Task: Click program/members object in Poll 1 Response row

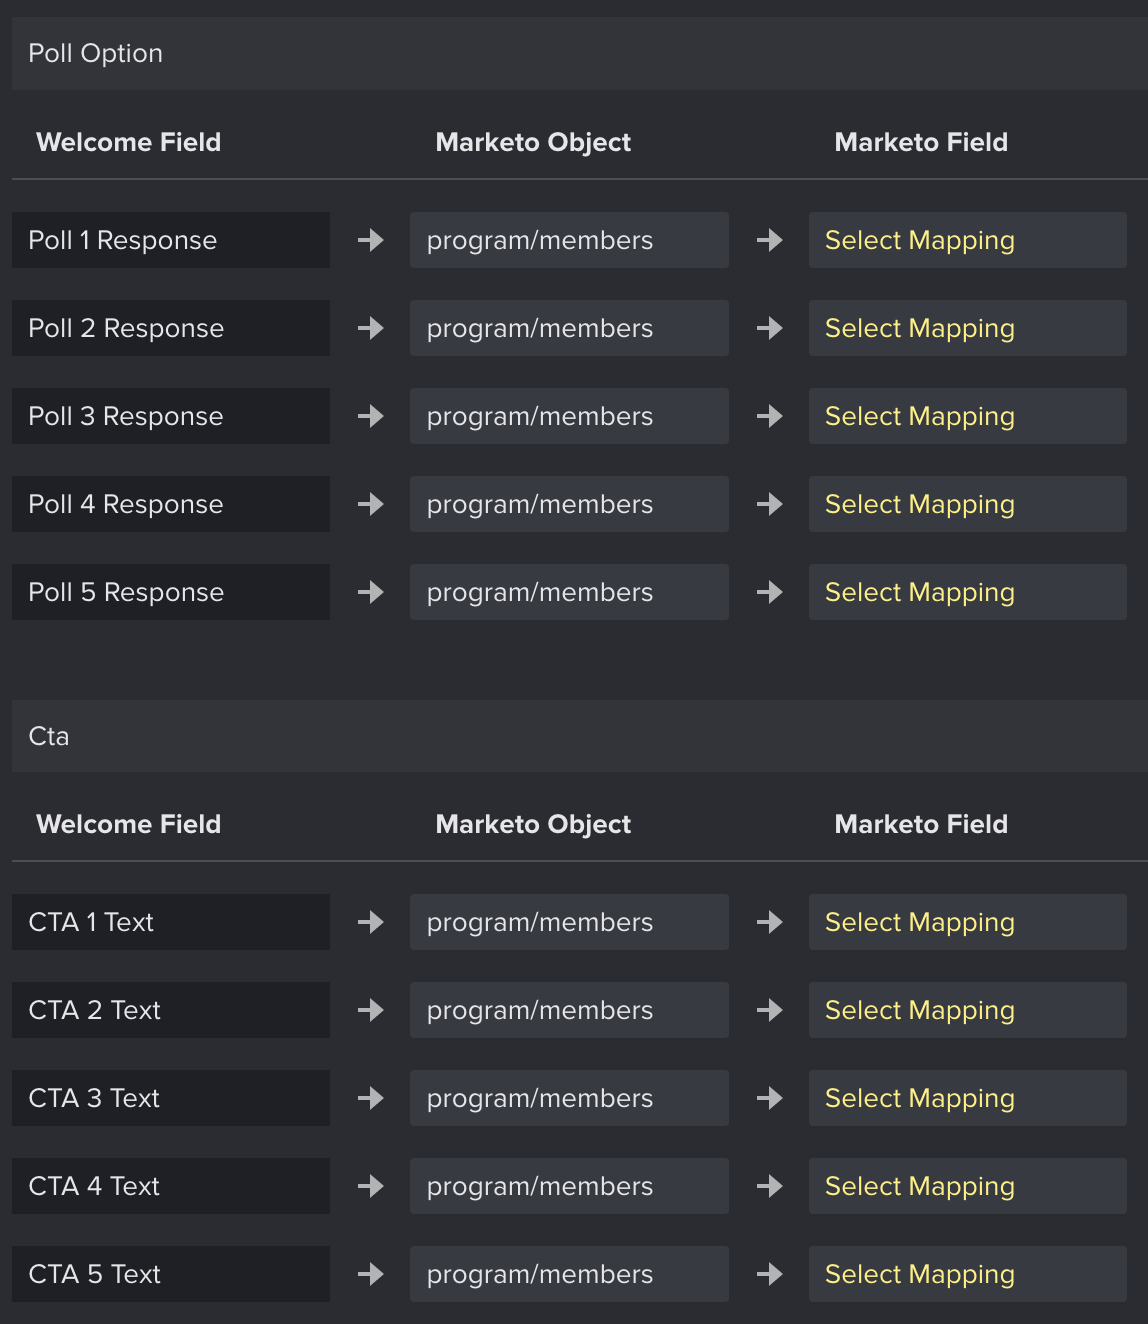Action: click(x=569, y=240)
